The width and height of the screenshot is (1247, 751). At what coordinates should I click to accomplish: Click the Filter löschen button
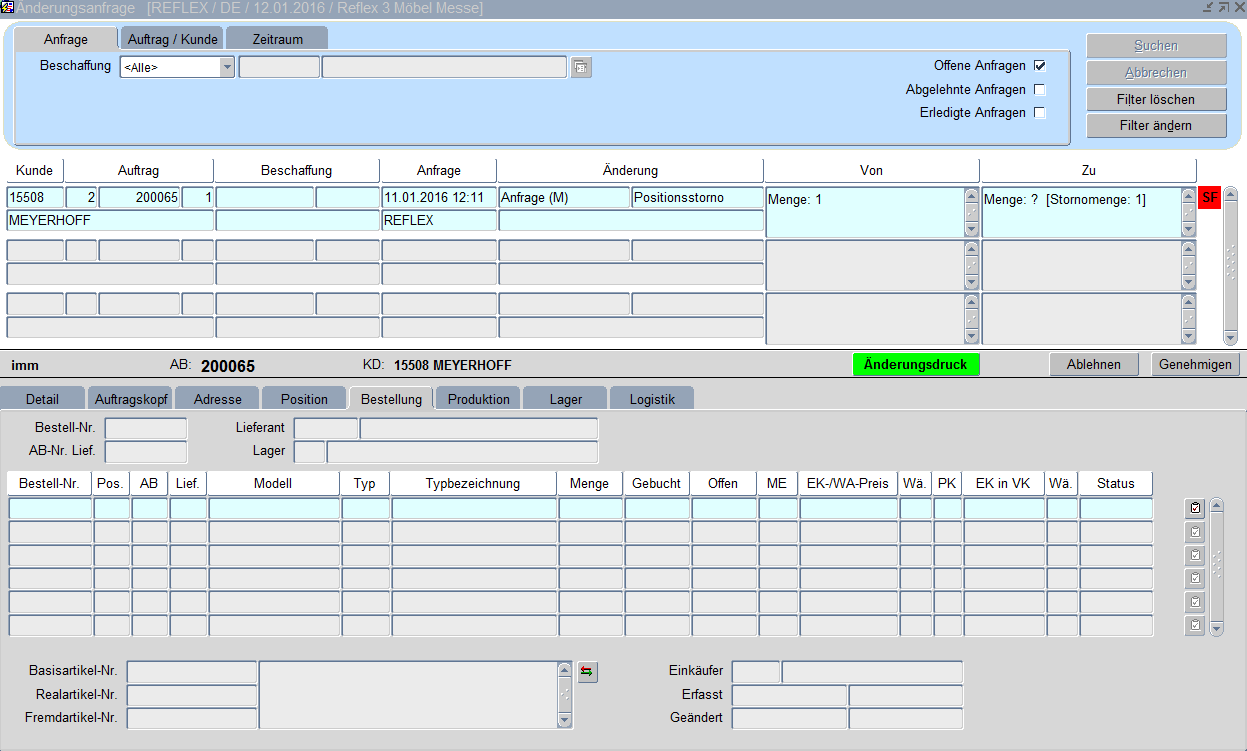(1156, 100)
